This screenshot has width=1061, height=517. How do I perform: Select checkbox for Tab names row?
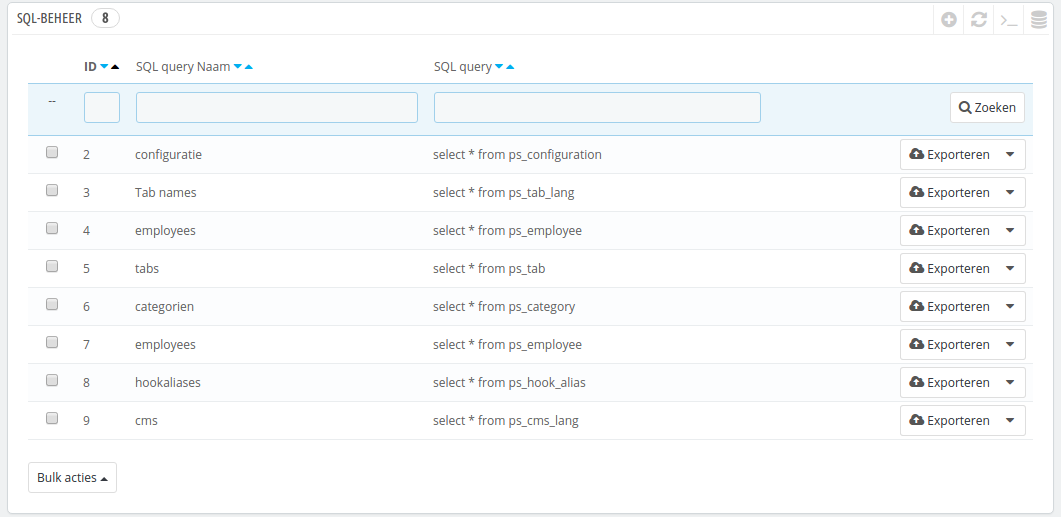click(51, 190)
